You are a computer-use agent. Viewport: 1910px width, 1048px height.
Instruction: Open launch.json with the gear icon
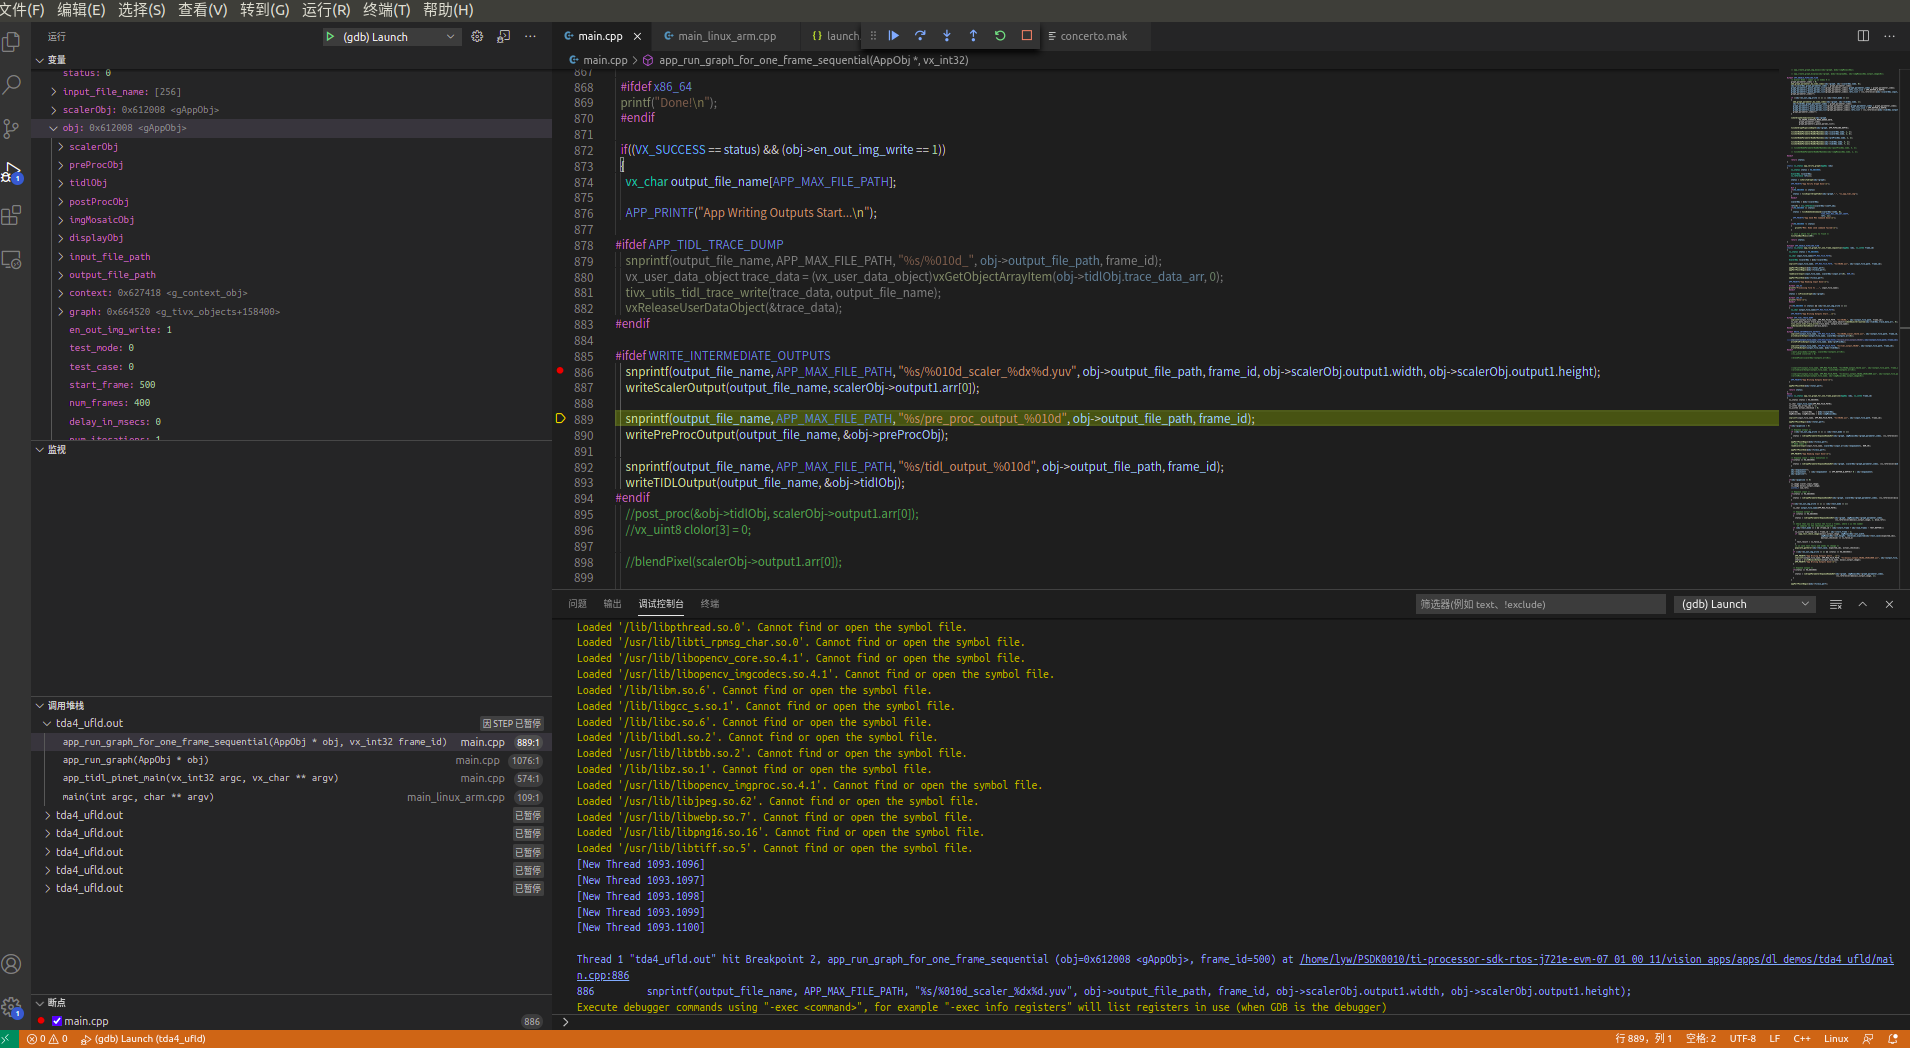477,37
